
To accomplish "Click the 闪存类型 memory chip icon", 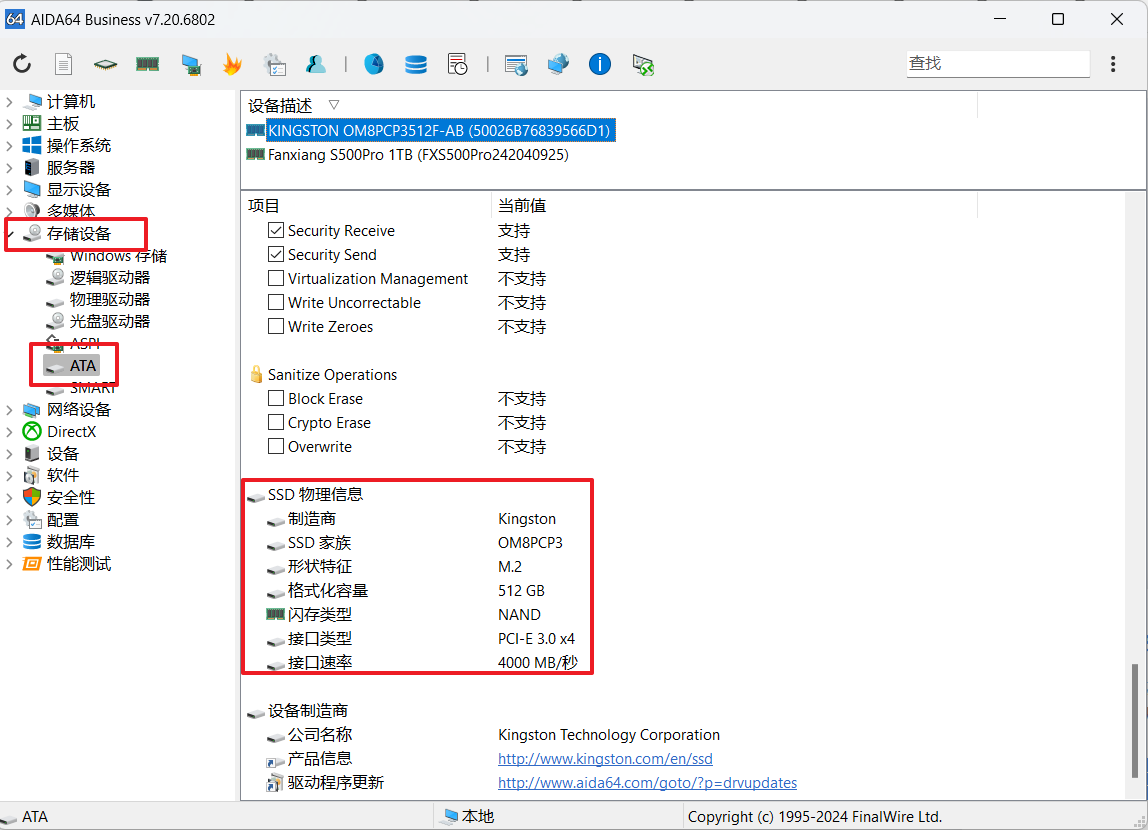I will (275, 614).
